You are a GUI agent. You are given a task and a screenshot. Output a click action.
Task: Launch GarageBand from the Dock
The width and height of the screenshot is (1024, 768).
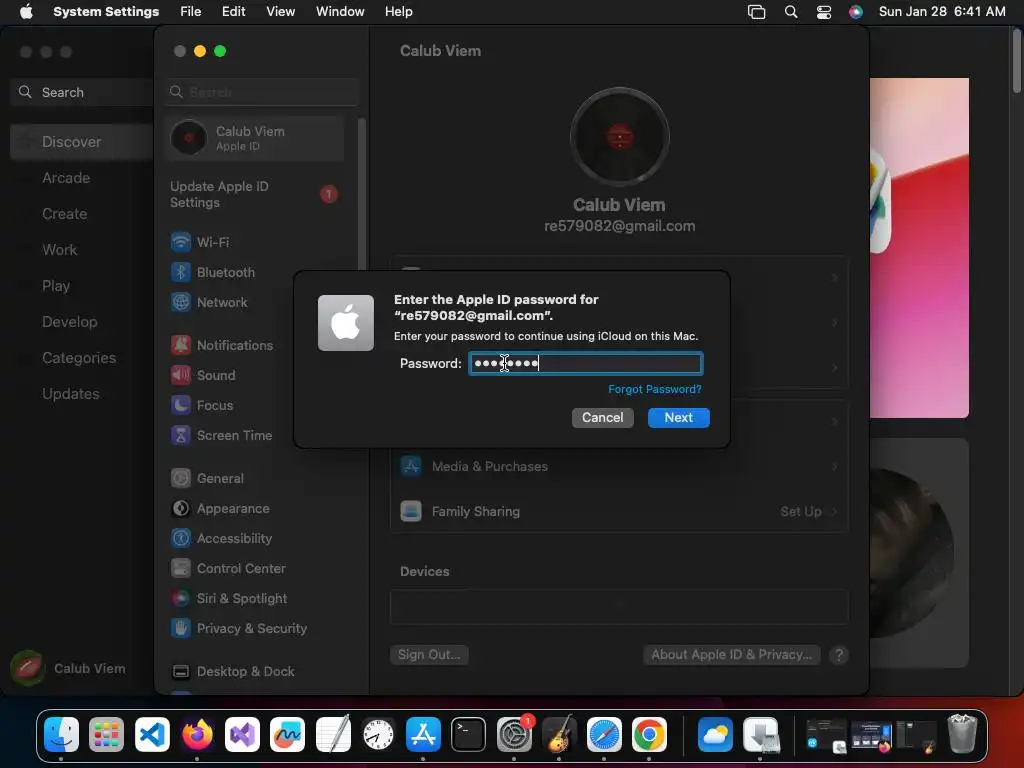[x=559, y=734]
